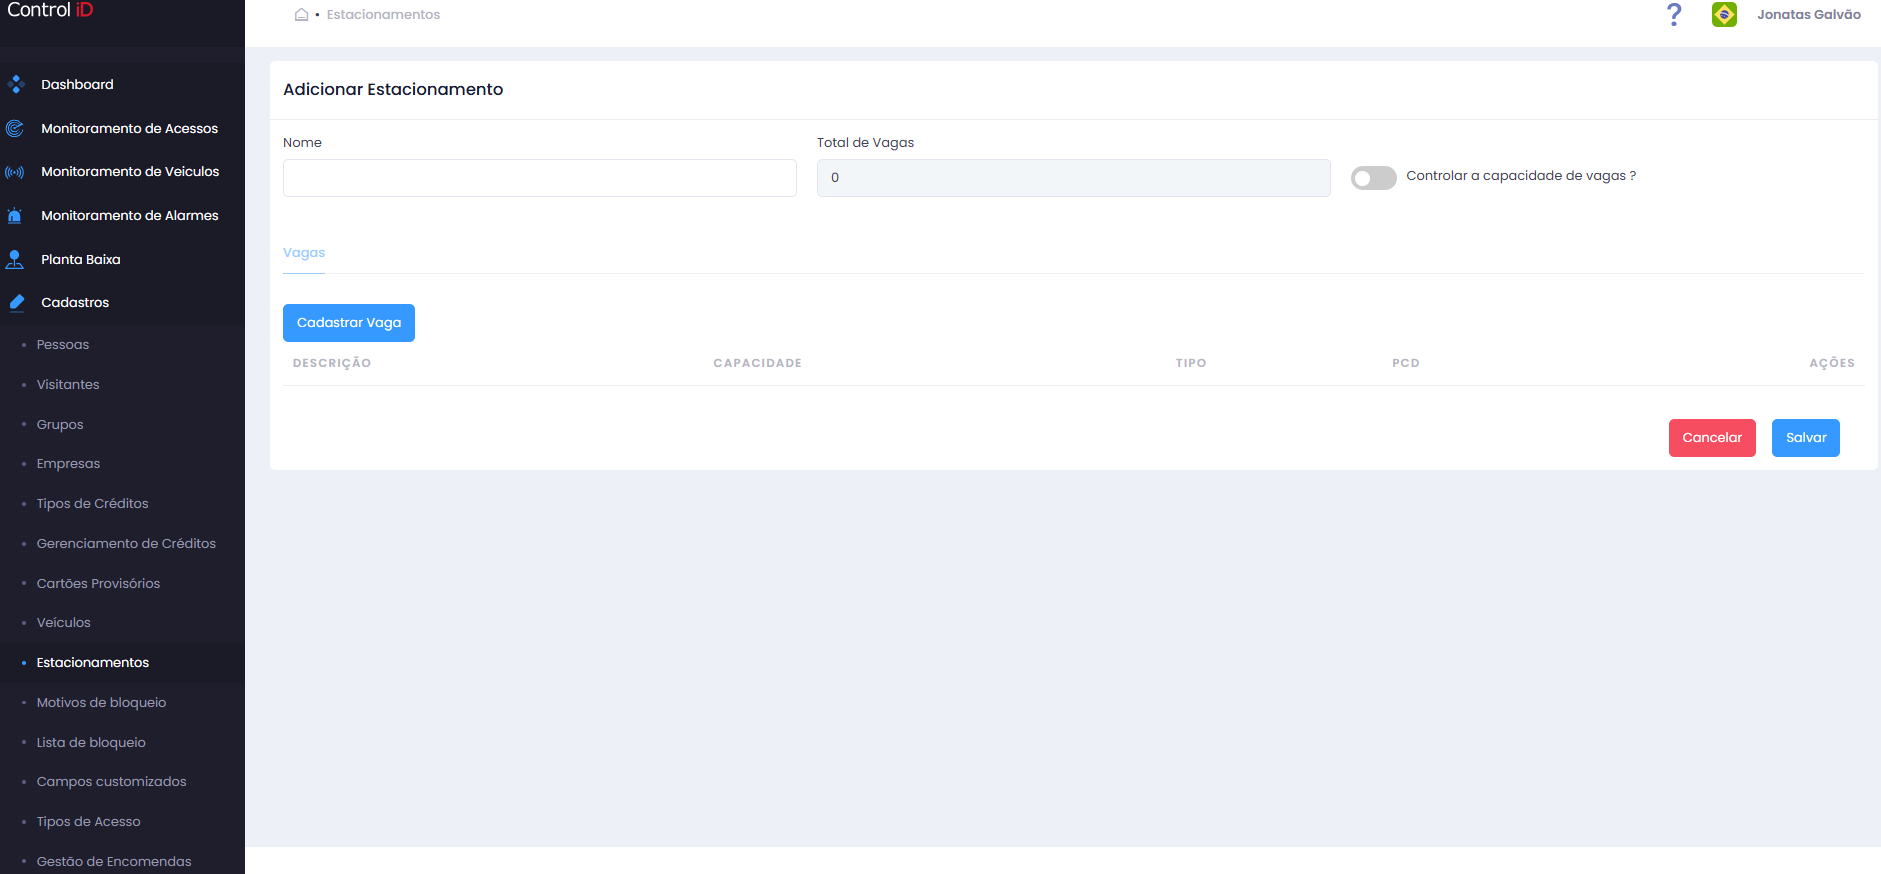The image size is (1881, 874).
Task: Click the Dashboard icon in sidebar
Action: (x=15, y=85)
